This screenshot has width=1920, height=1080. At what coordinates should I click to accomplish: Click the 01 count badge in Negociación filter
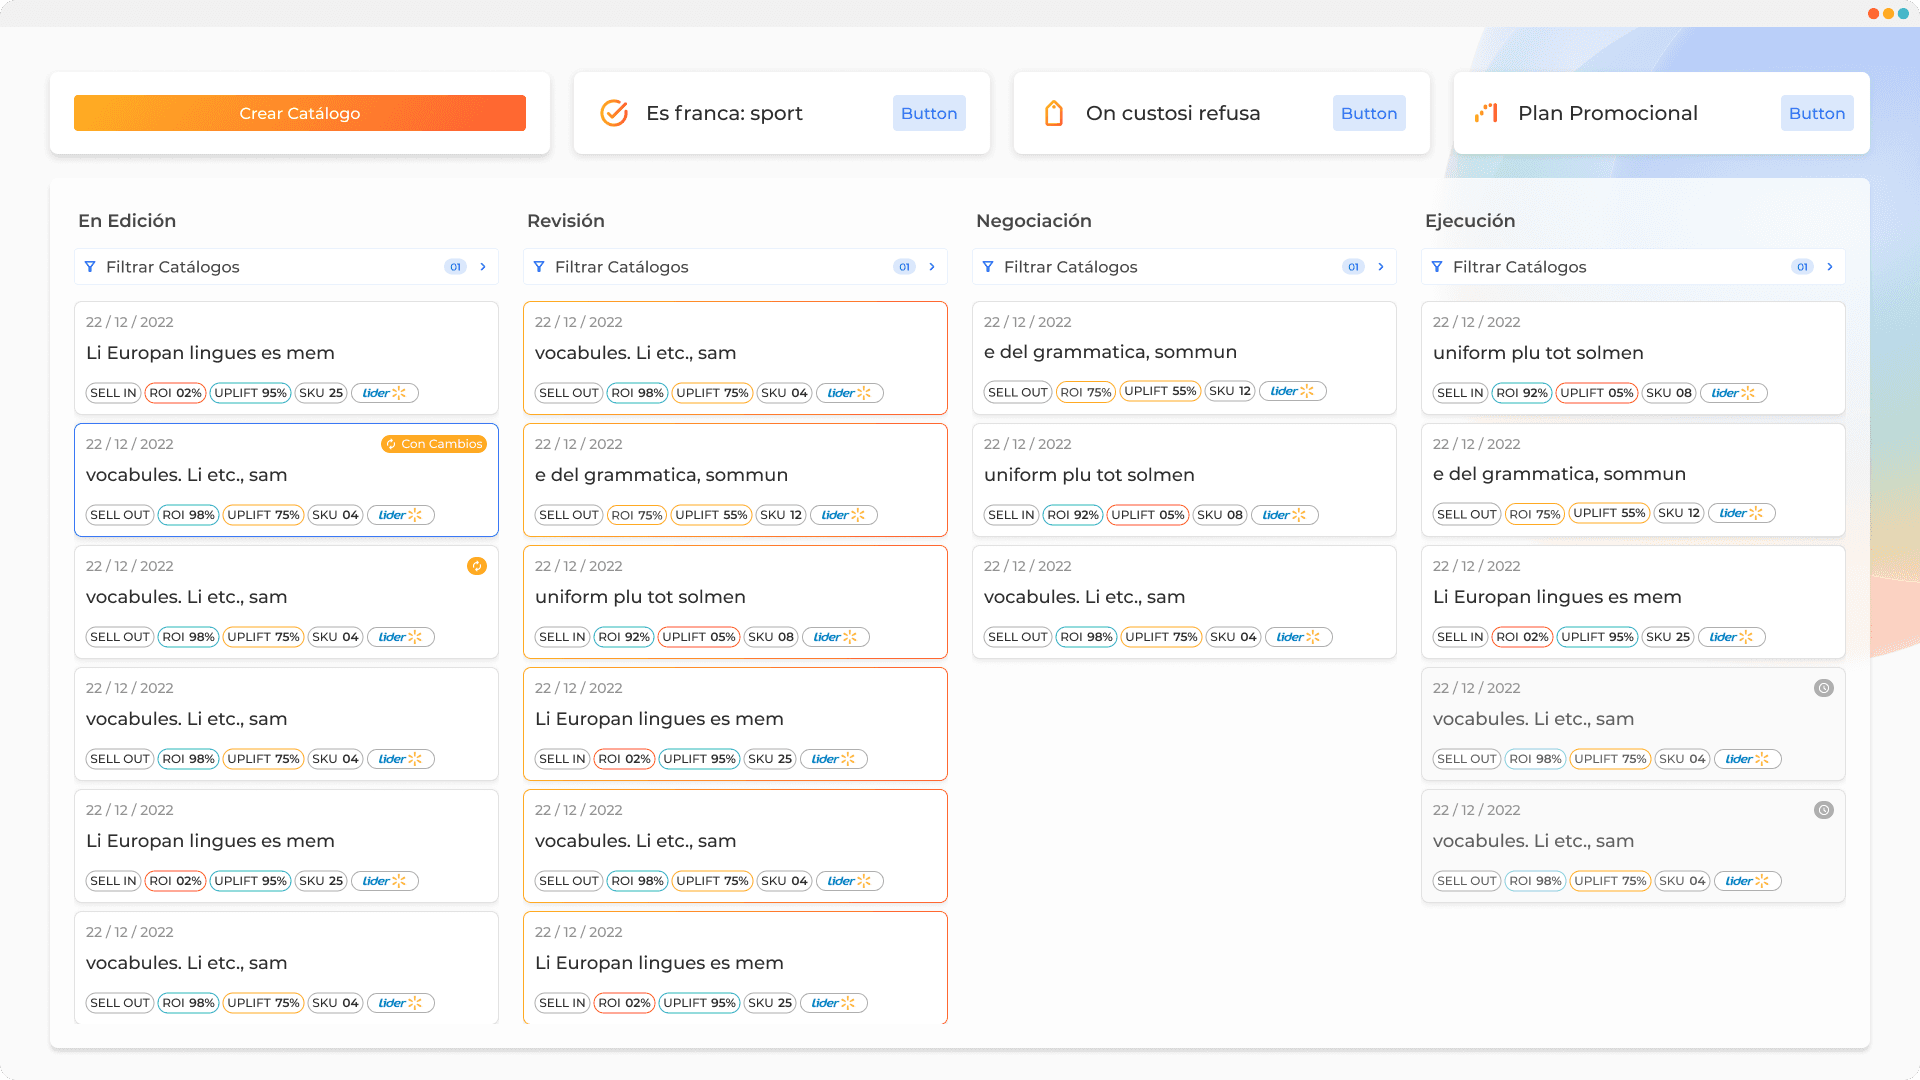click(1353, 267)
